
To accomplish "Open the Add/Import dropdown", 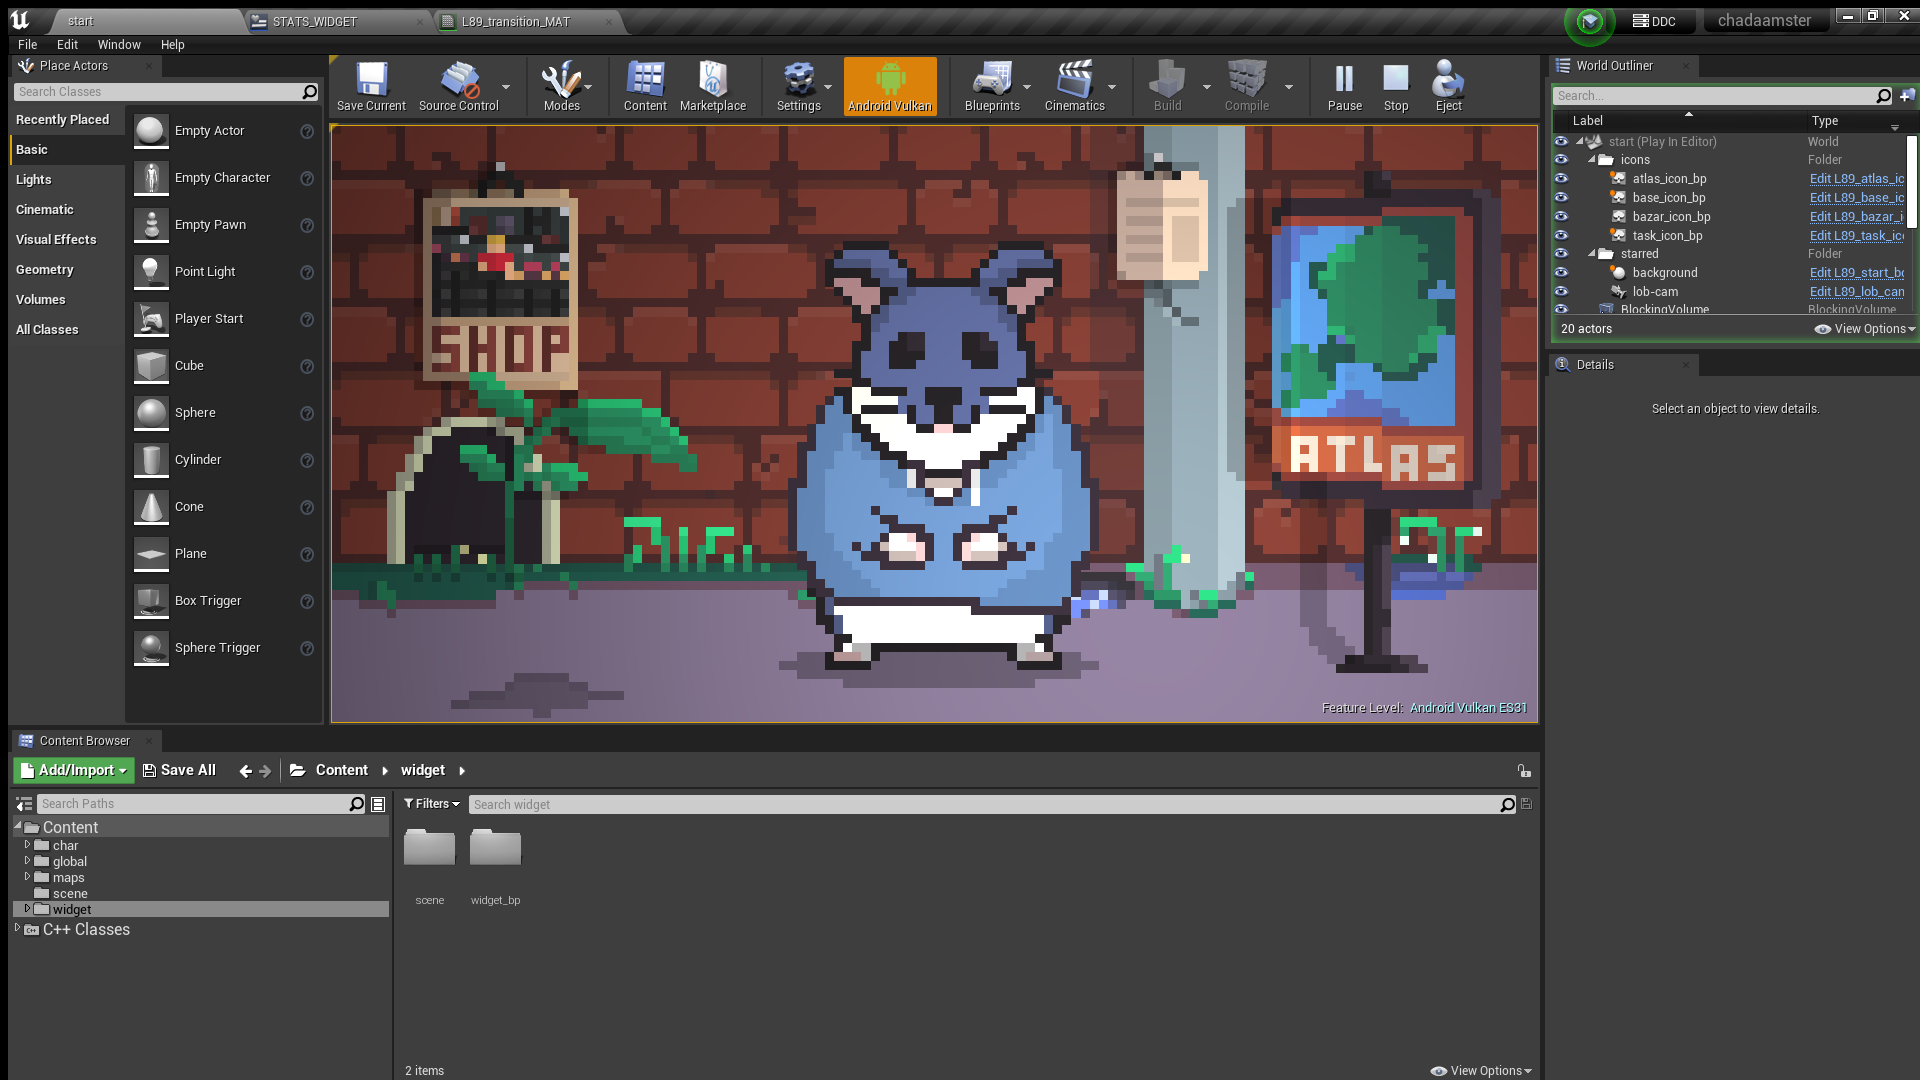I will 74,770.
